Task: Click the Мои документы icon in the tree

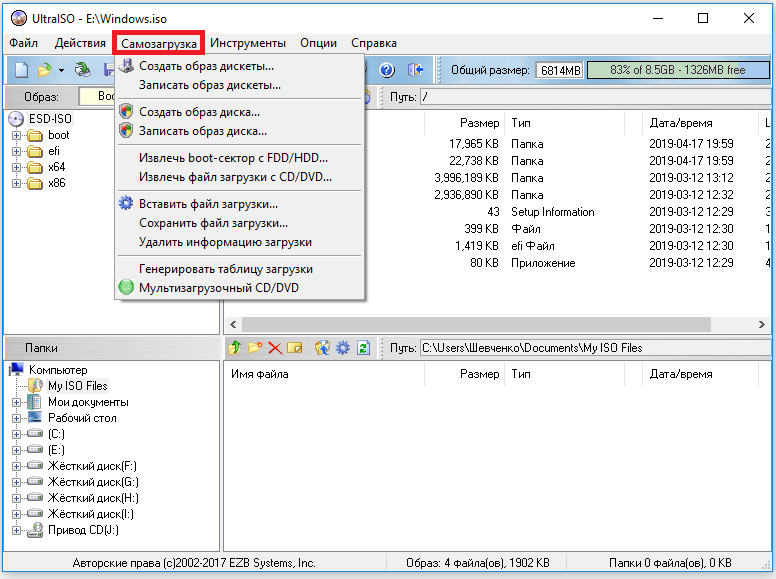Action: 35,402
